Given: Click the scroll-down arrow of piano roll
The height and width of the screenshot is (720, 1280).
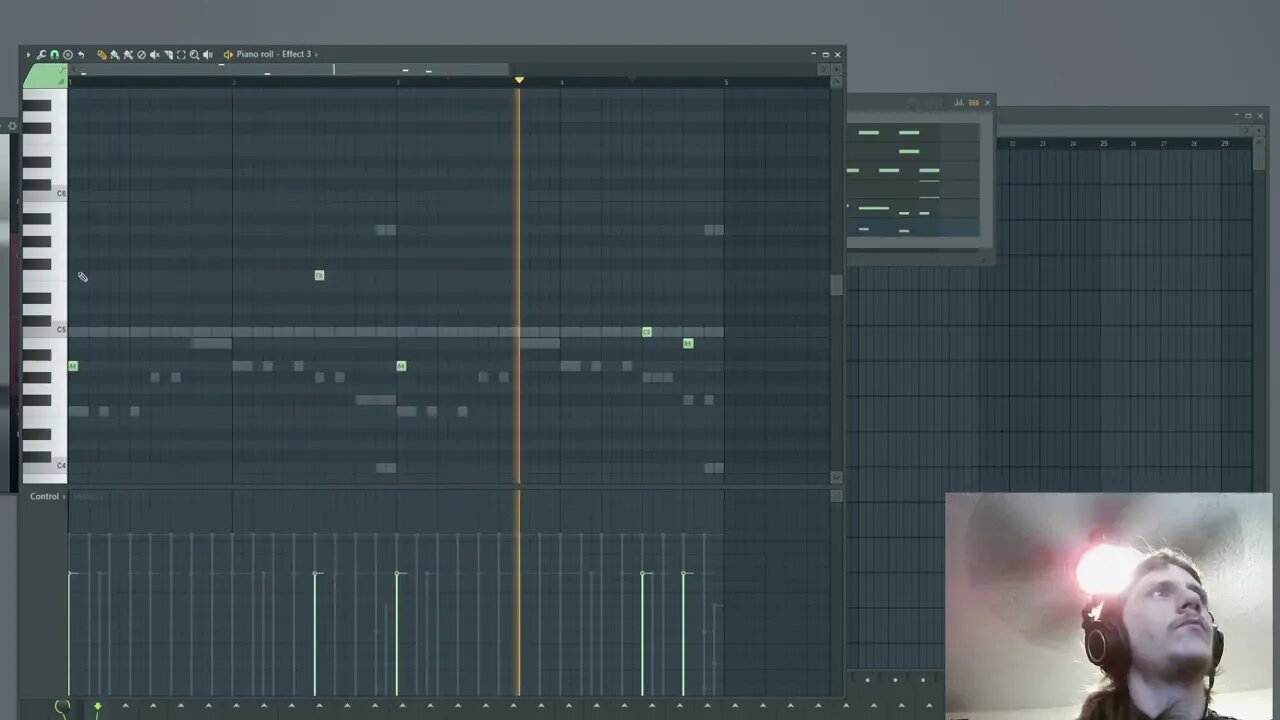Looking at the screenshot, I should (x=836, y=477).
